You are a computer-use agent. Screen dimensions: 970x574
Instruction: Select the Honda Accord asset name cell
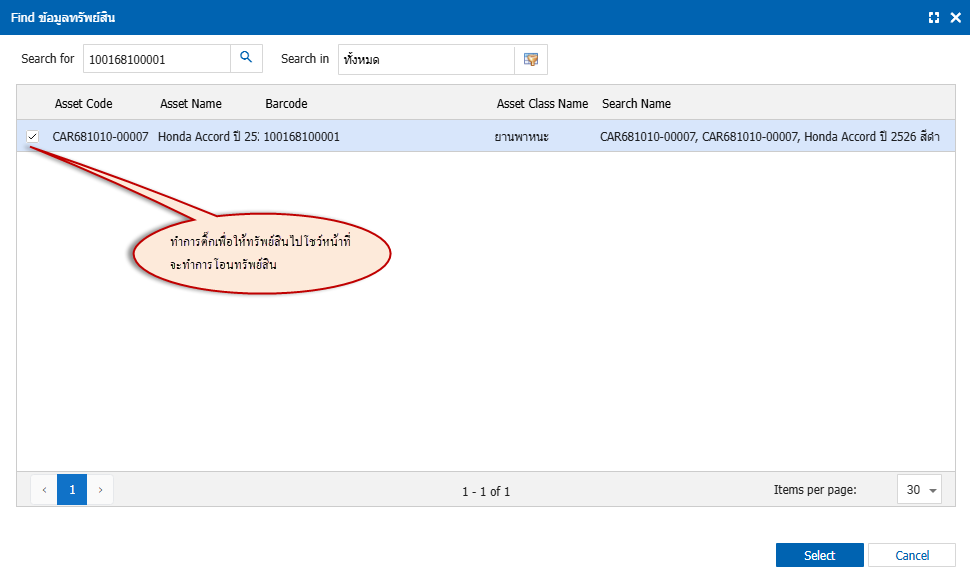208,136
